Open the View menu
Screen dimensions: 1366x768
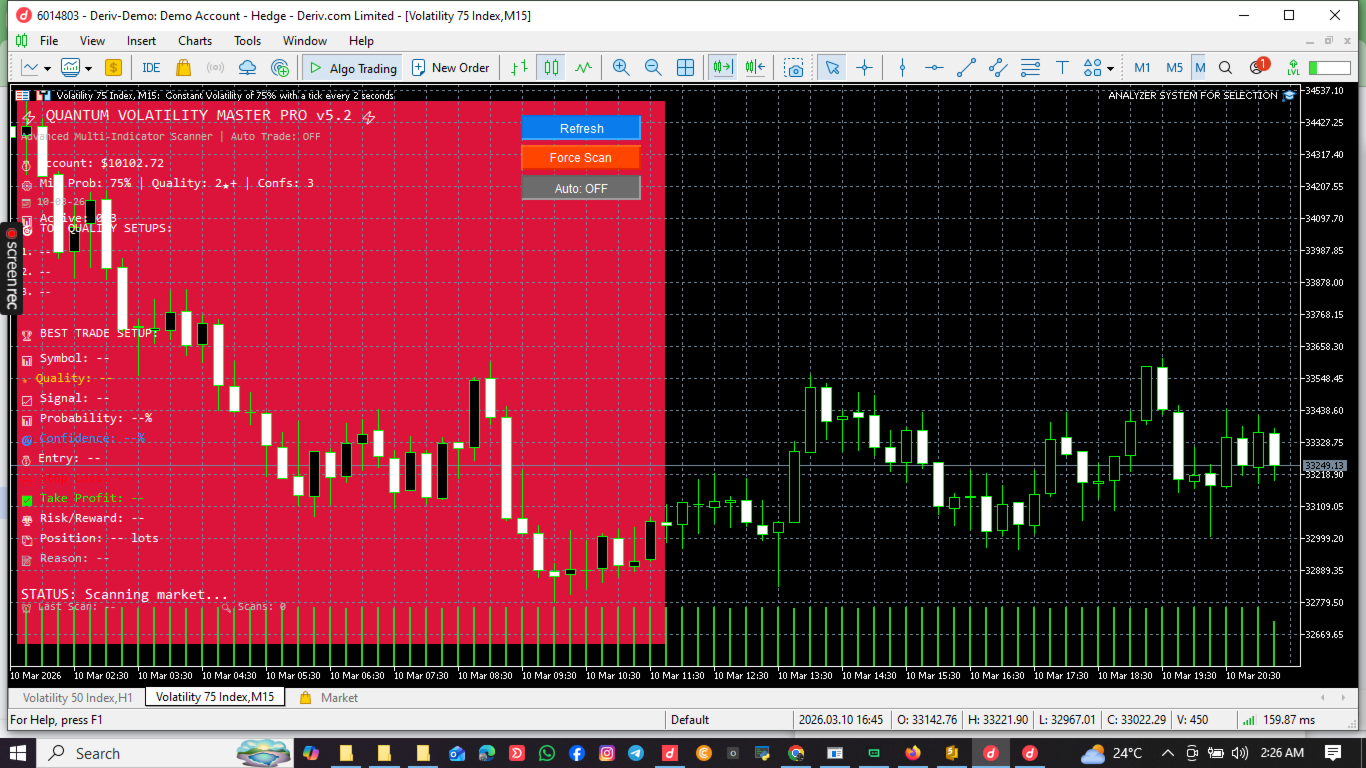92,41
